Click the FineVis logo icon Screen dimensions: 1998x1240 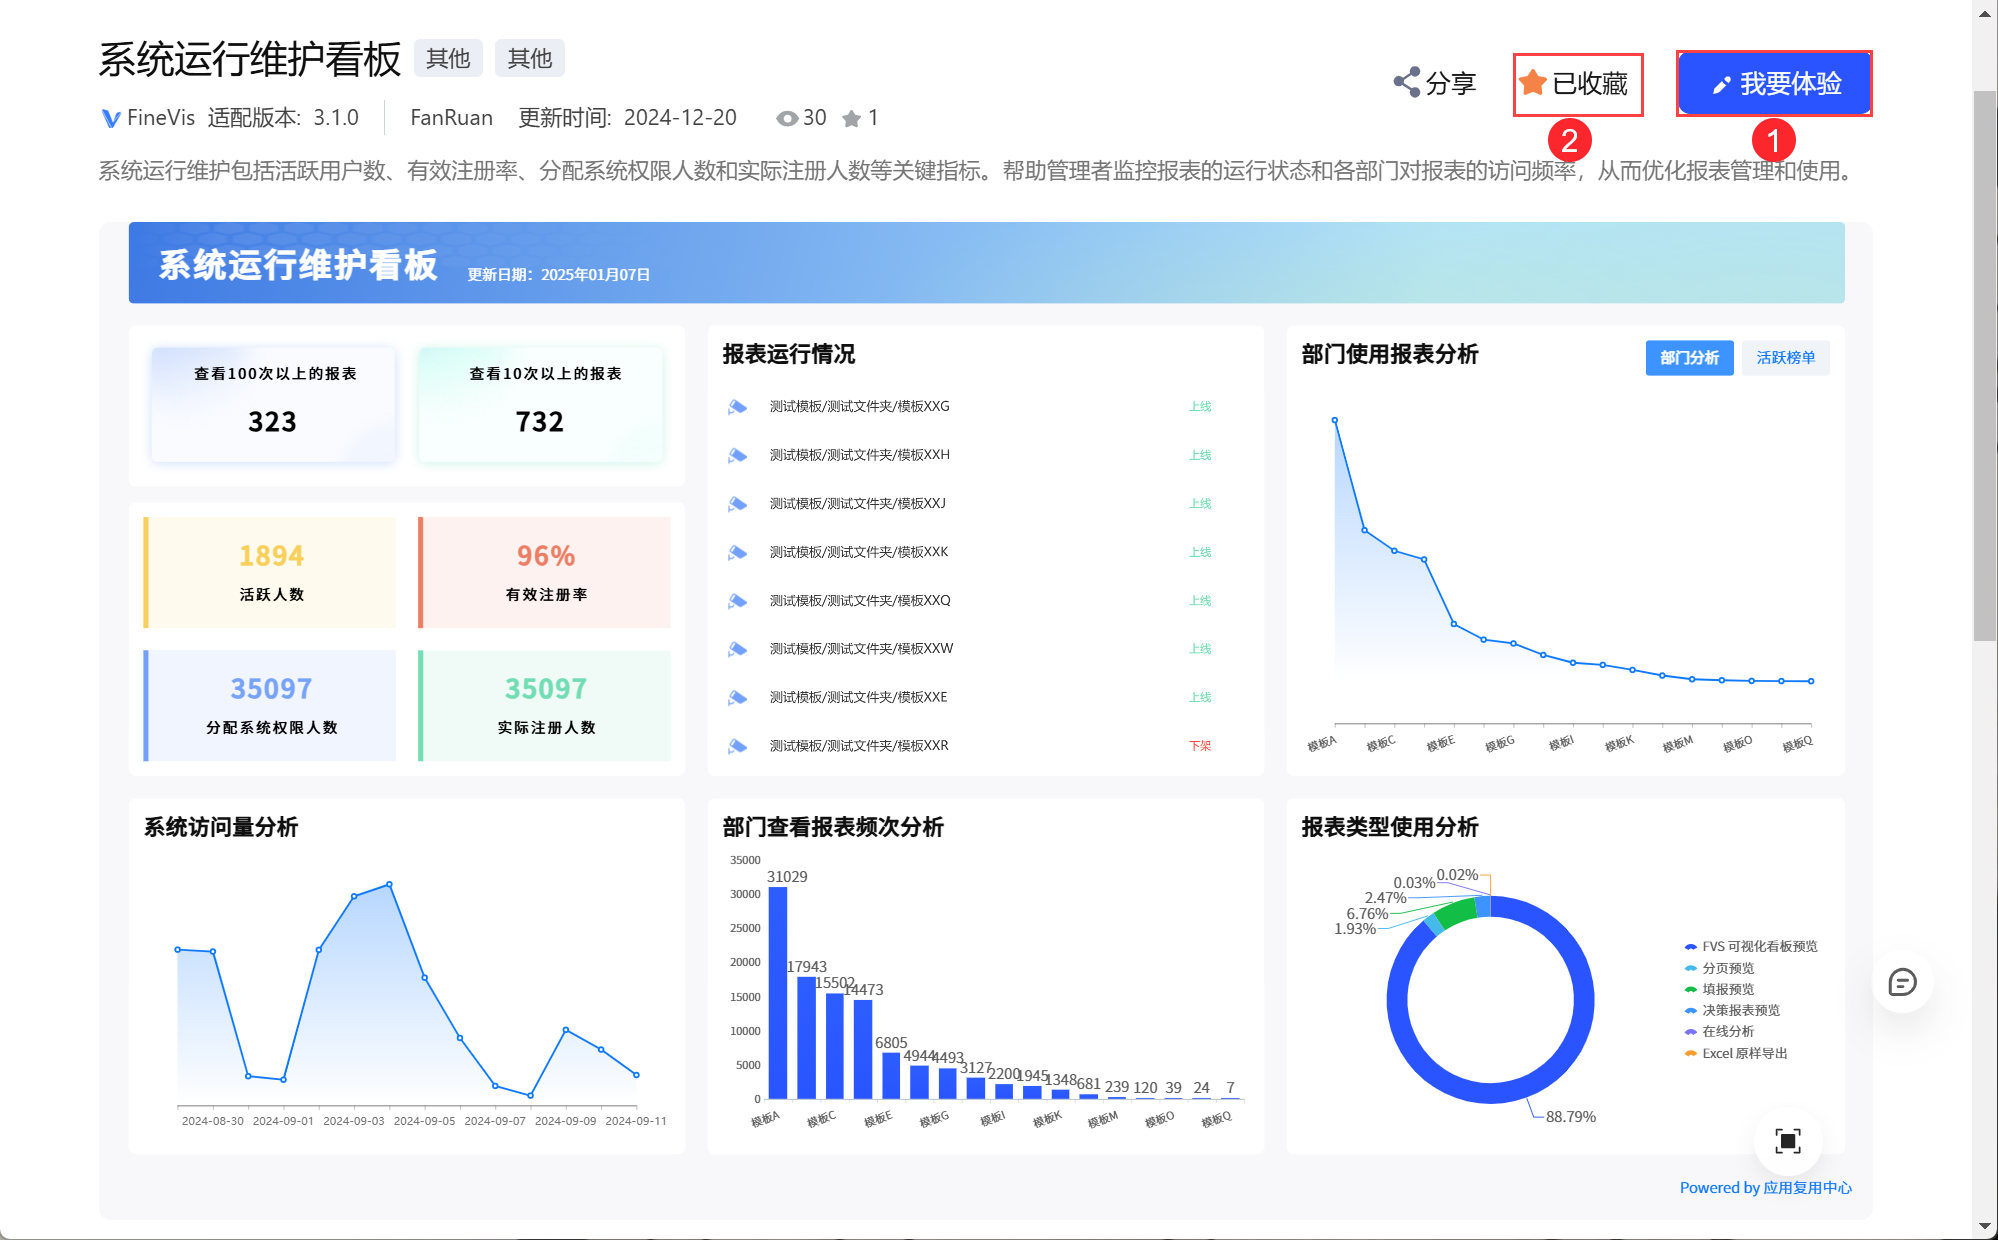(x=111, y=119)
